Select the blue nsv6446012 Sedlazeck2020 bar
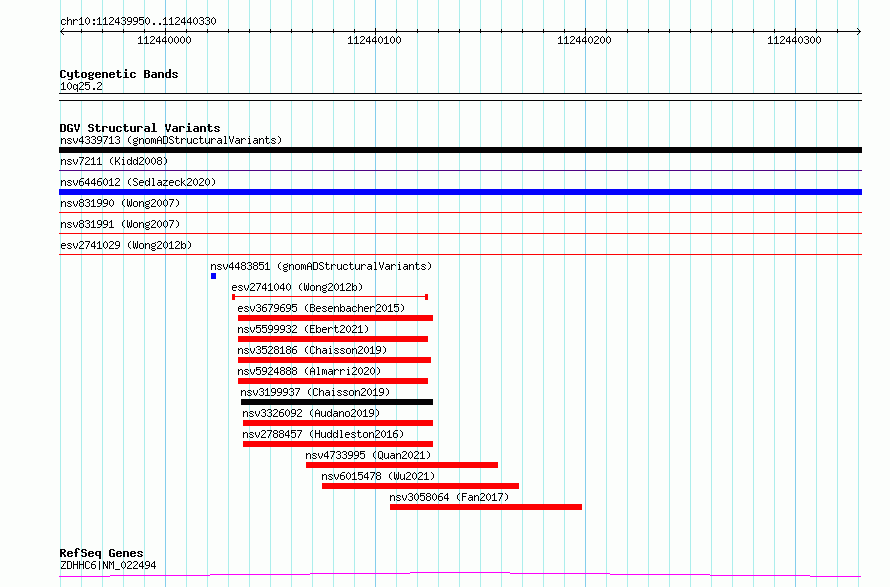This screenshot has width=890, height=587. [460, 192]
